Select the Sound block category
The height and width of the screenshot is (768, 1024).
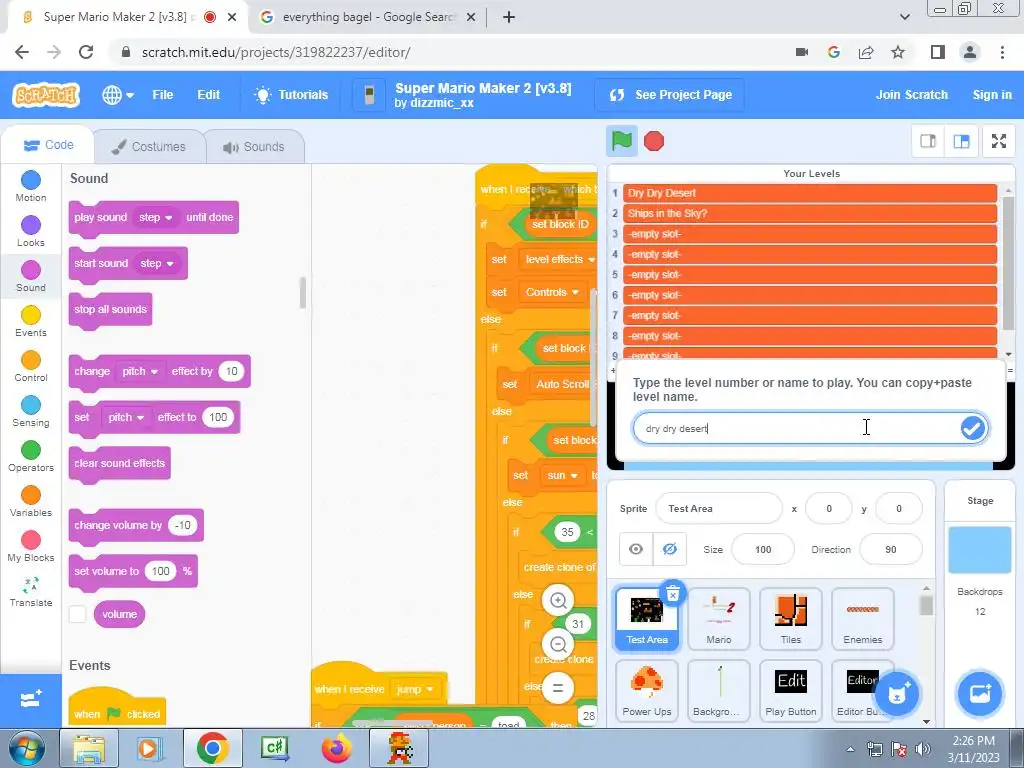tap(31, 276)
